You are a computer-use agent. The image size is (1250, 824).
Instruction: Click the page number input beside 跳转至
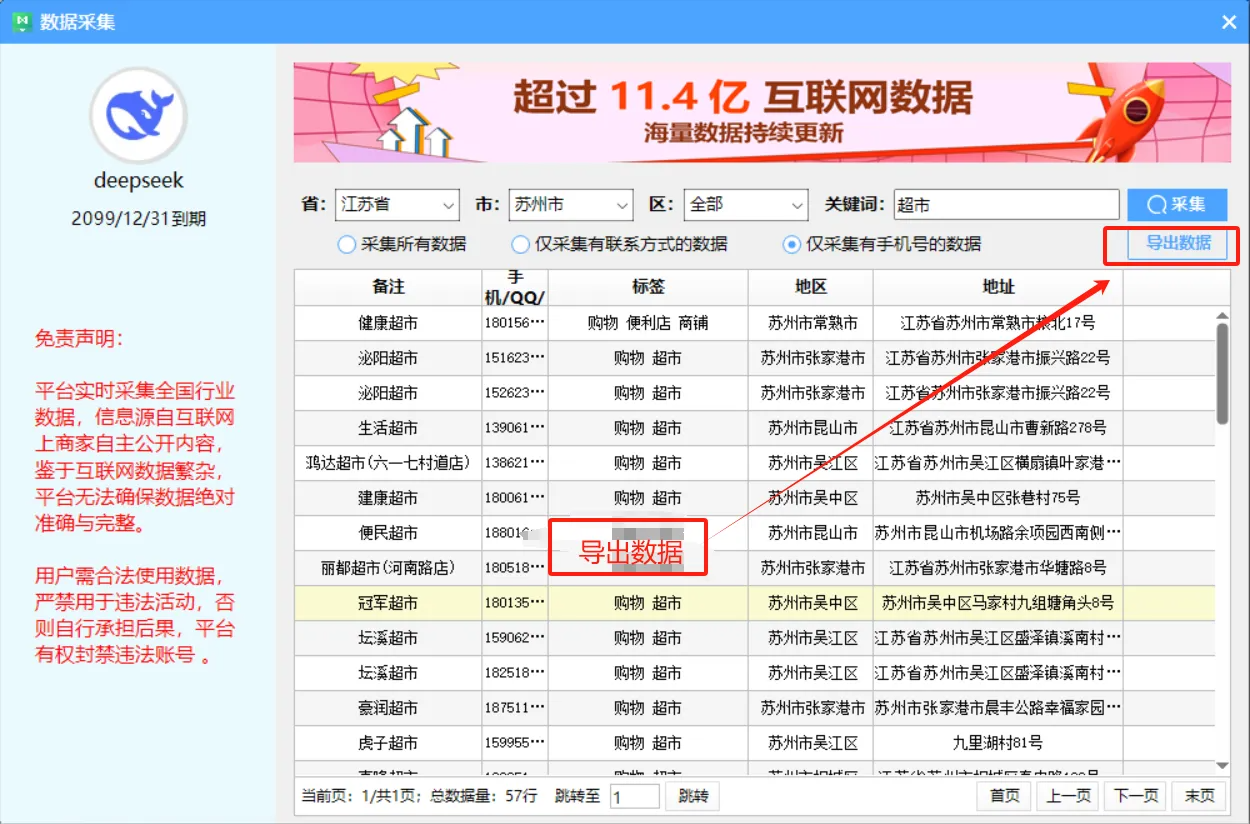click(635, 796)
